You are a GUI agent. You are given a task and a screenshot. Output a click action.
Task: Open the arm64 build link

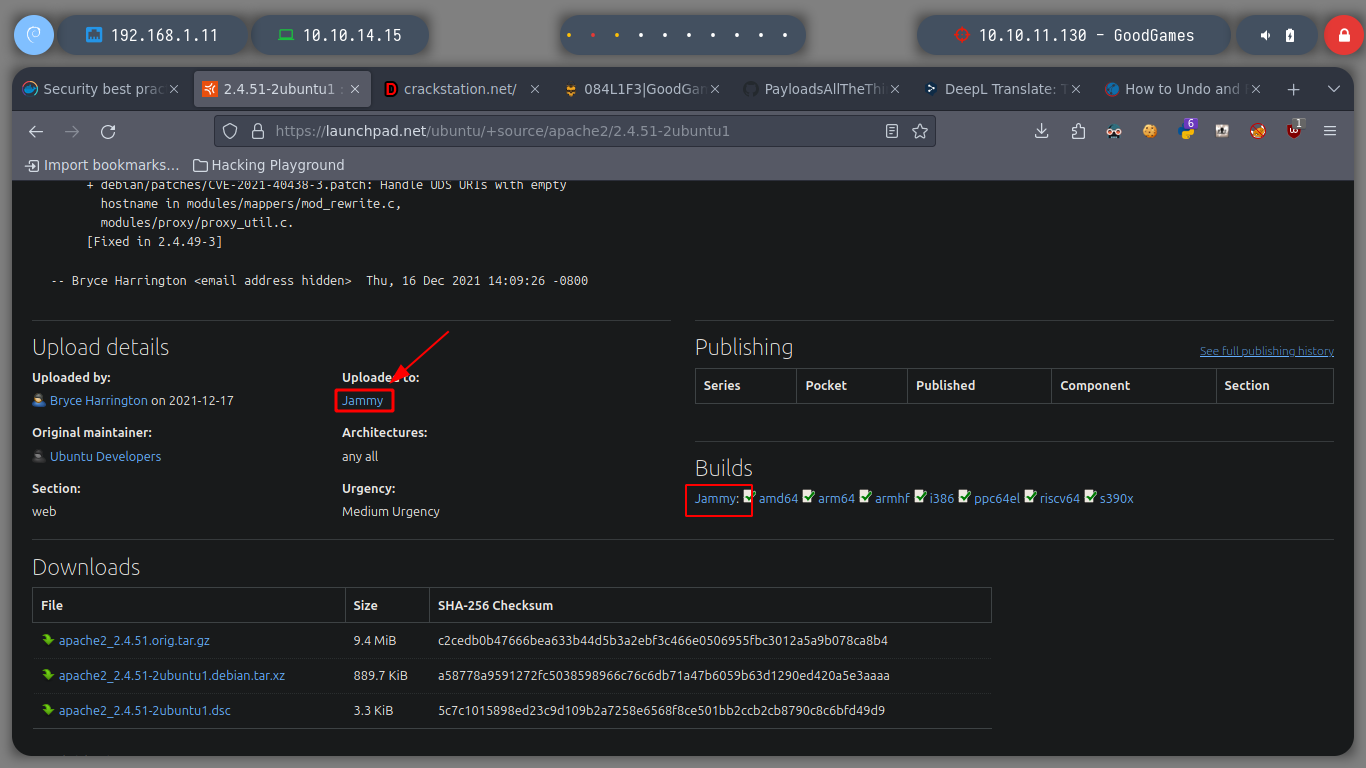pyautogui.click(x=837, y=498)
